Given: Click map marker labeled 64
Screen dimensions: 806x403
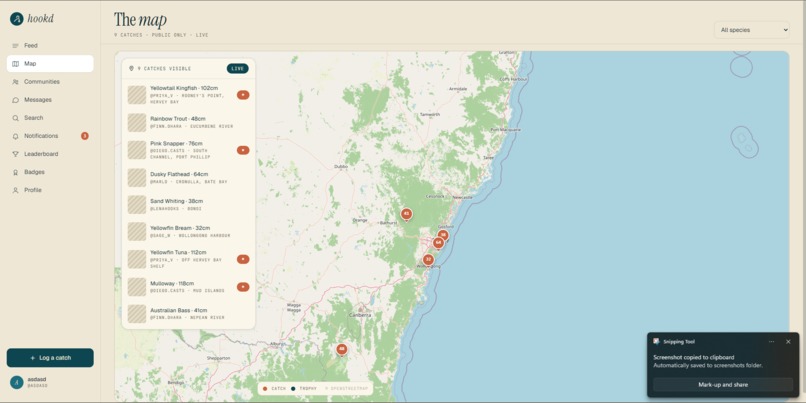Looking at the screenshot, I should 438,242.
